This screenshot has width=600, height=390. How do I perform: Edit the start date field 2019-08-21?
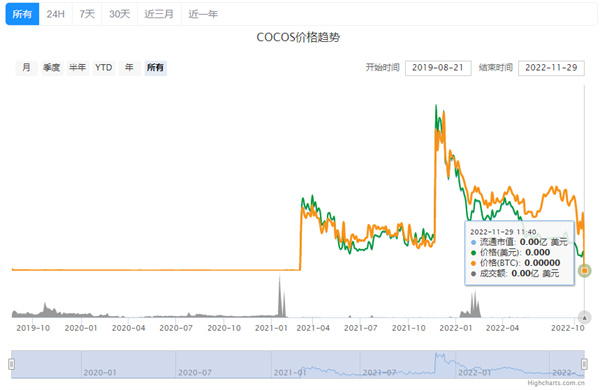click(x=438, y=68)
